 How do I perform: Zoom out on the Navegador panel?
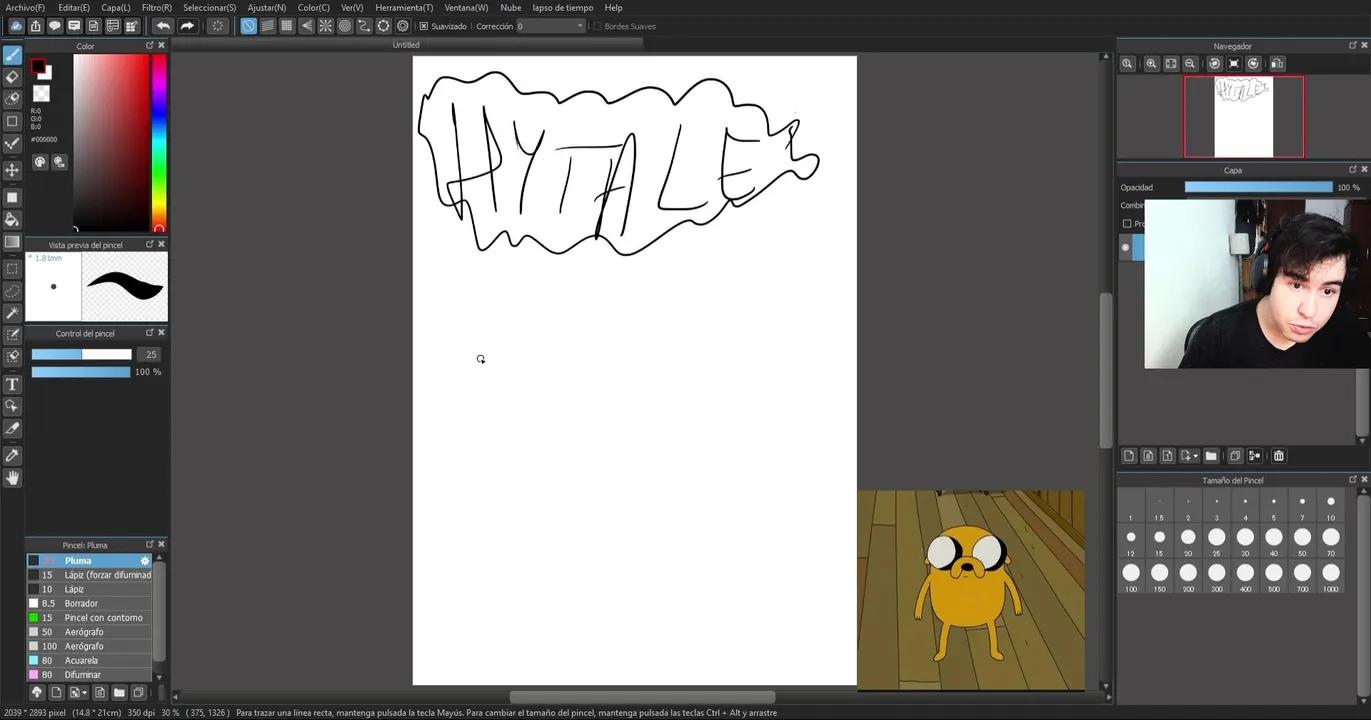click(x=1190, y=63)
